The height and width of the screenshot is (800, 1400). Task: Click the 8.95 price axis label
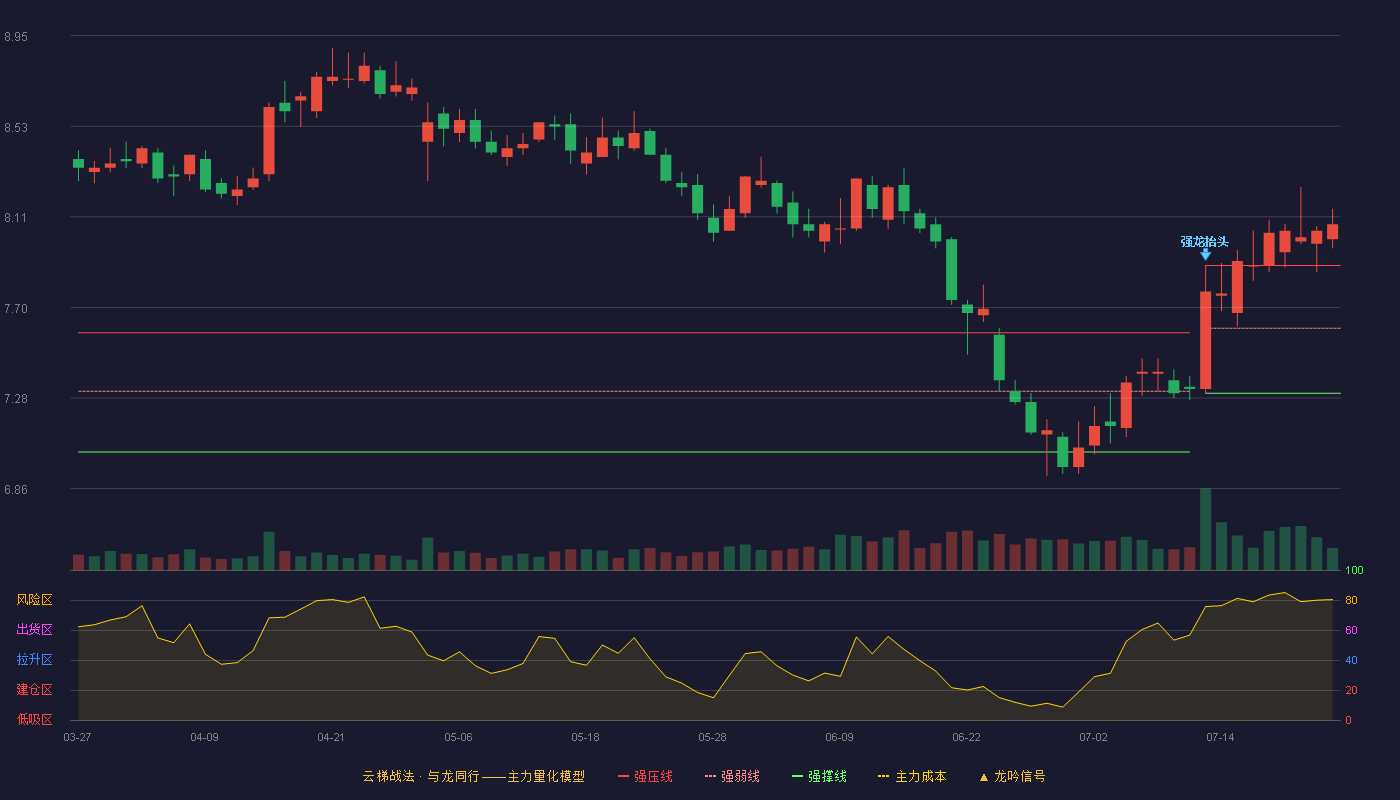[16, 37]
